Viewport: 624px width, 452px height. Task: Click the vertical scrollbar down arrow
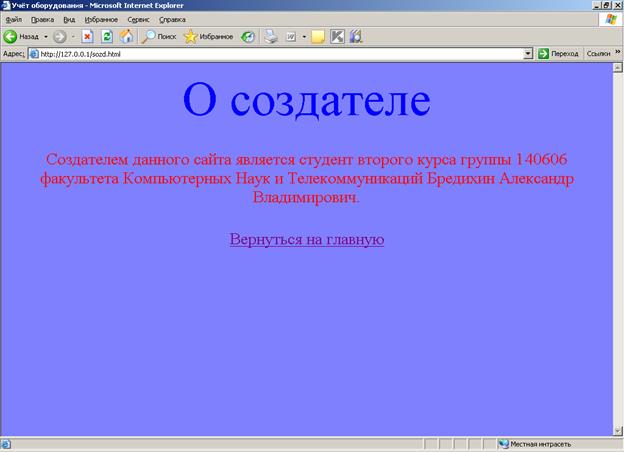pos(618,431)
